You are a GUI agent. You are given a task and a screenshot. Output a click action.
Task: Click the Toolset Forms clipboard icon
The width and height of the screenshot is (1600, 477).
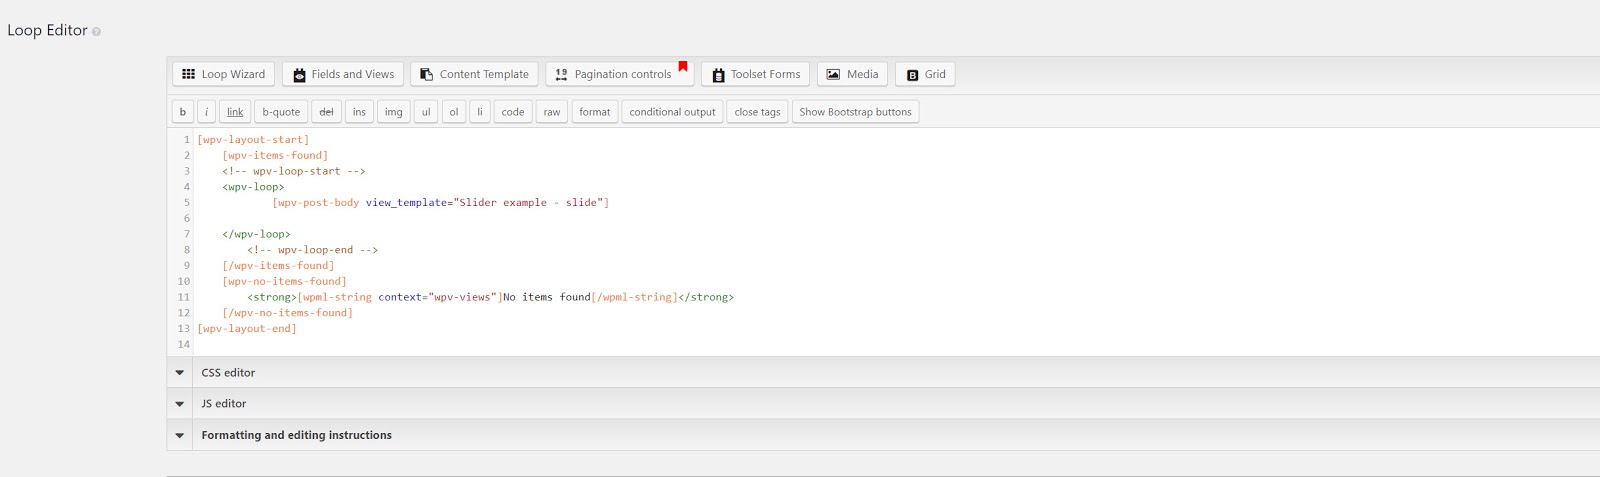click(718, 75)
